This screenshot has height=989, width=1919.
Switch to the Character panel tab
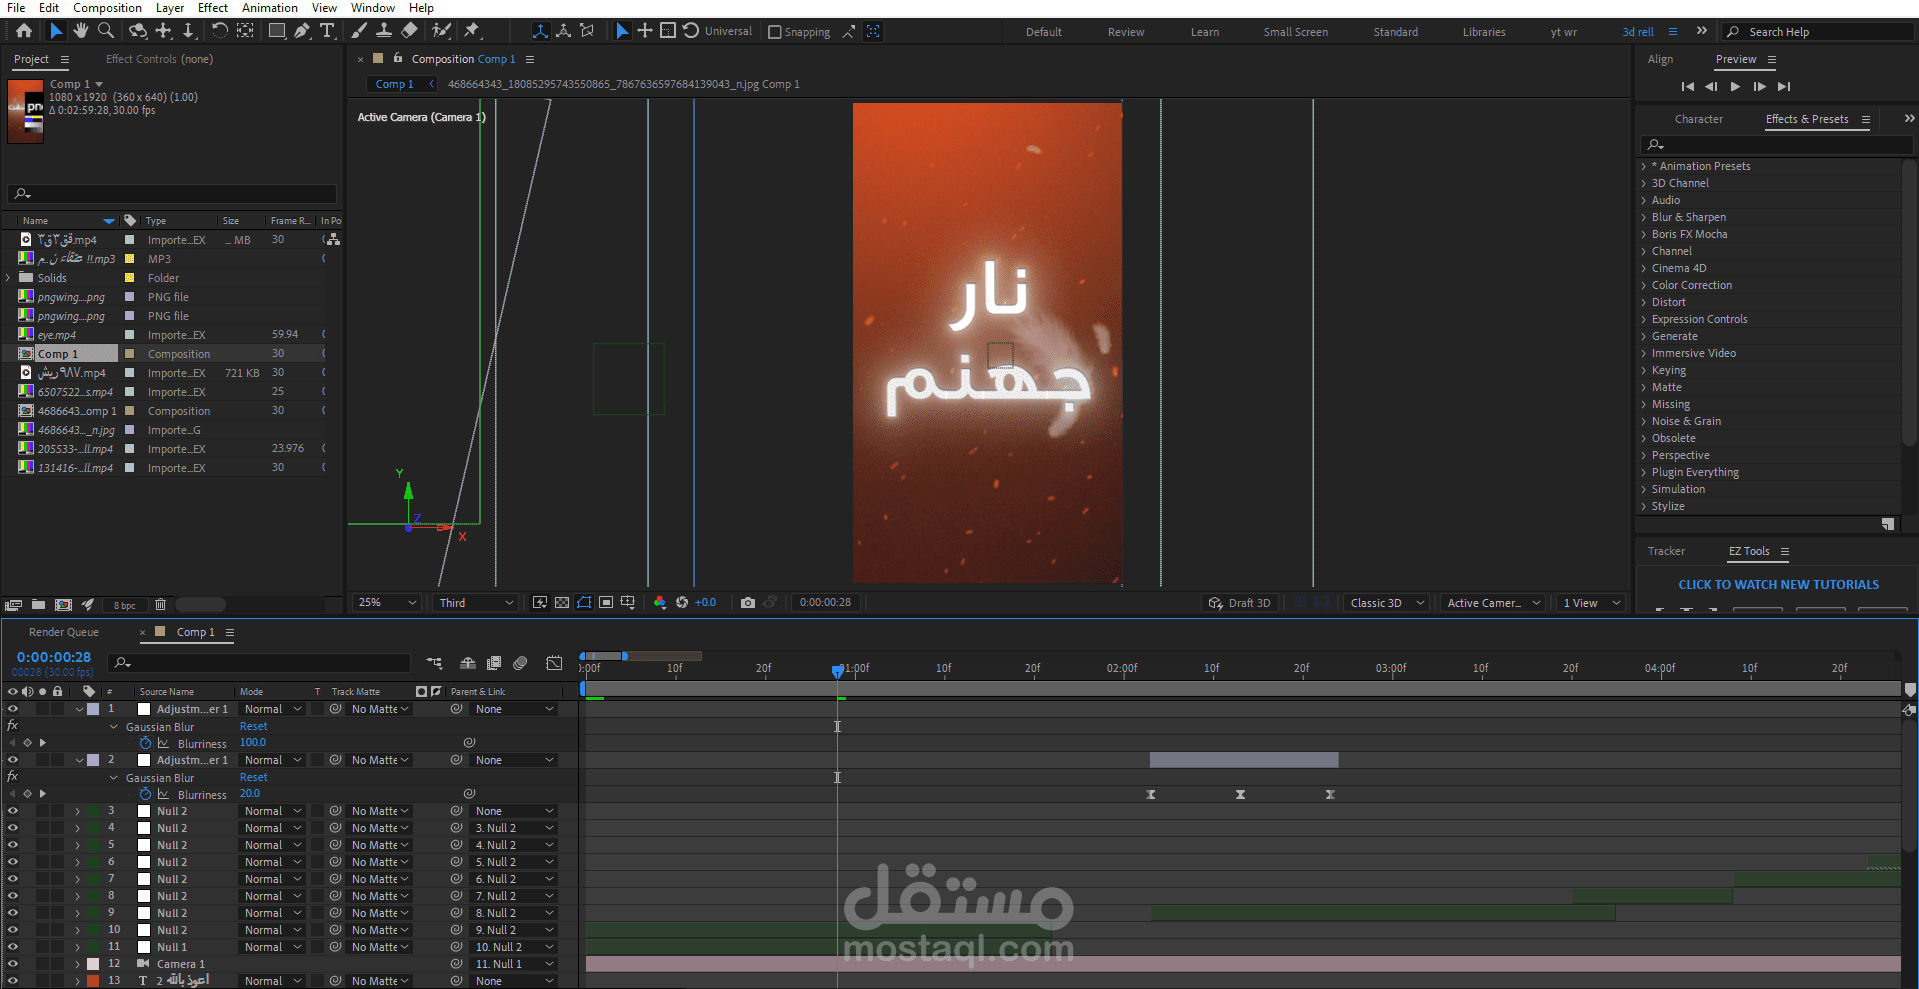pyautogui.click(x=1698, y=119)
